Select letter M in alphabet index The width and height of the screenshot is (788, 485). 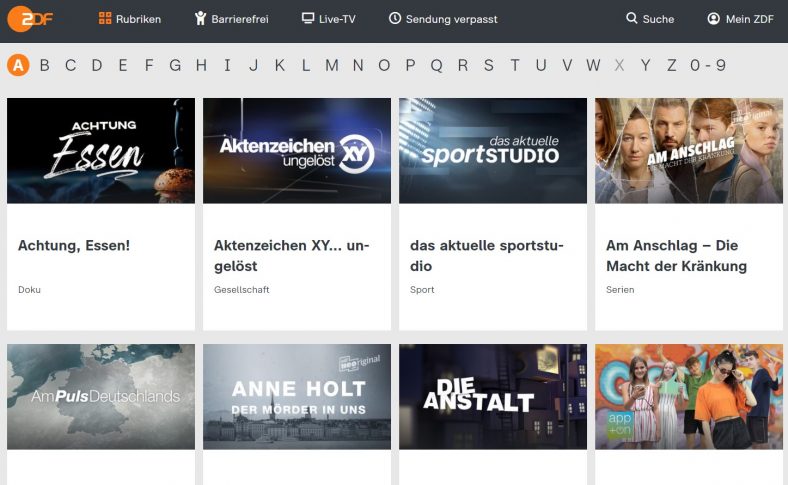pyautogui.click(x=332, y=65)
